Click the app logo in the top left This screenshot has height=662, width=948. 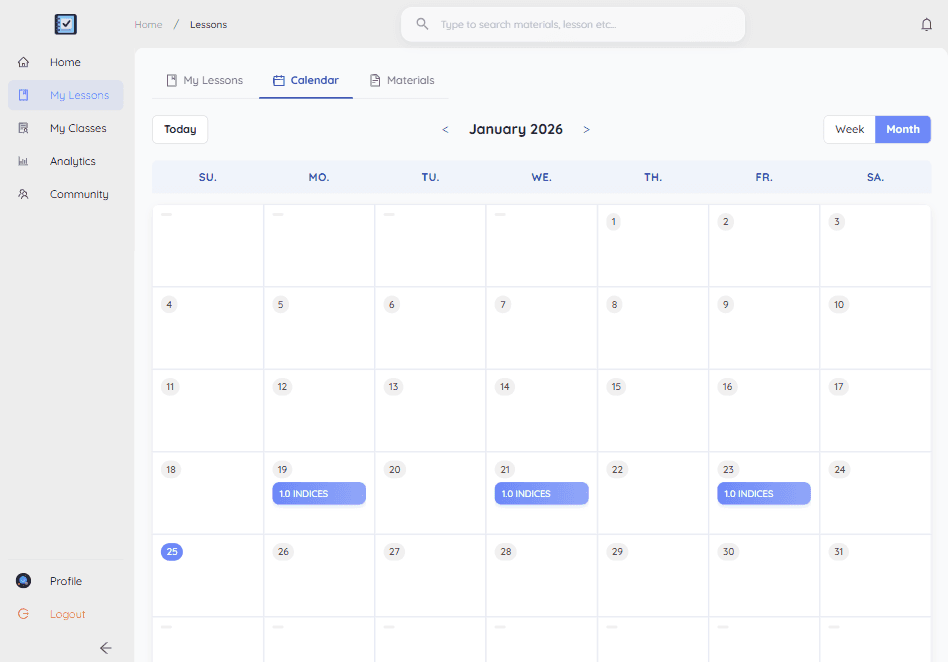click(x=64, y=24)
